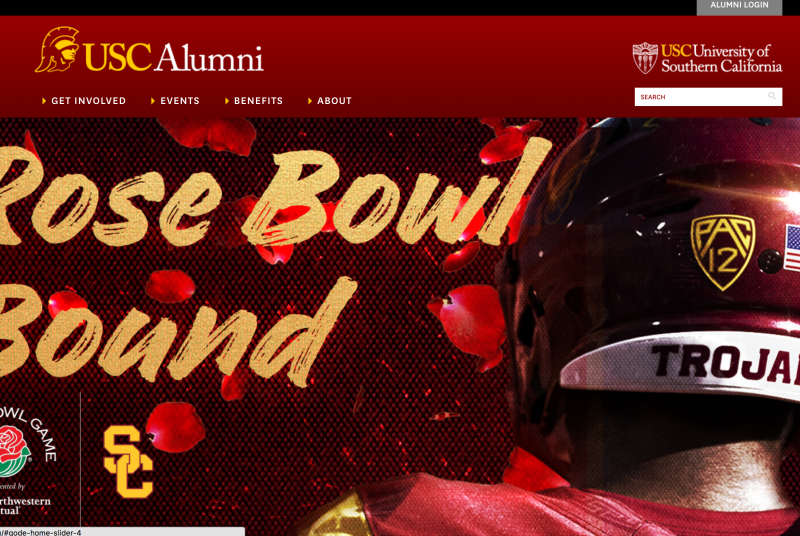Click the American flag helmet decal
Viewport: 800px width, 536px height.
792,248
